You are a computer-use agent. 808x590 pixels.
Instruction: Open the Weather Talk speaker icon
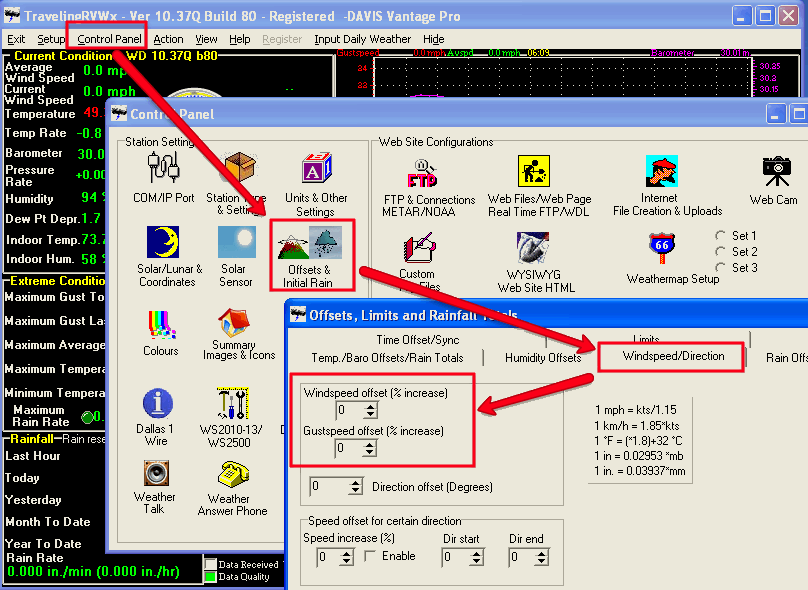pos(156,473)
